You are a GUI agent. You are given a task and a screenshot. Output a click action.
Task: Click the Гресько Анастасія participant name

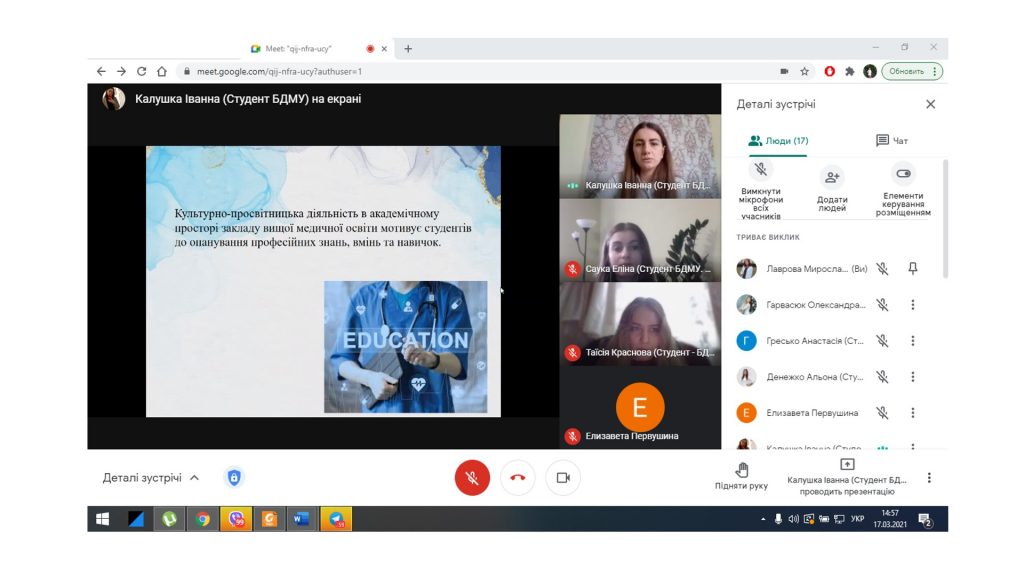click(x=815, y=341)
